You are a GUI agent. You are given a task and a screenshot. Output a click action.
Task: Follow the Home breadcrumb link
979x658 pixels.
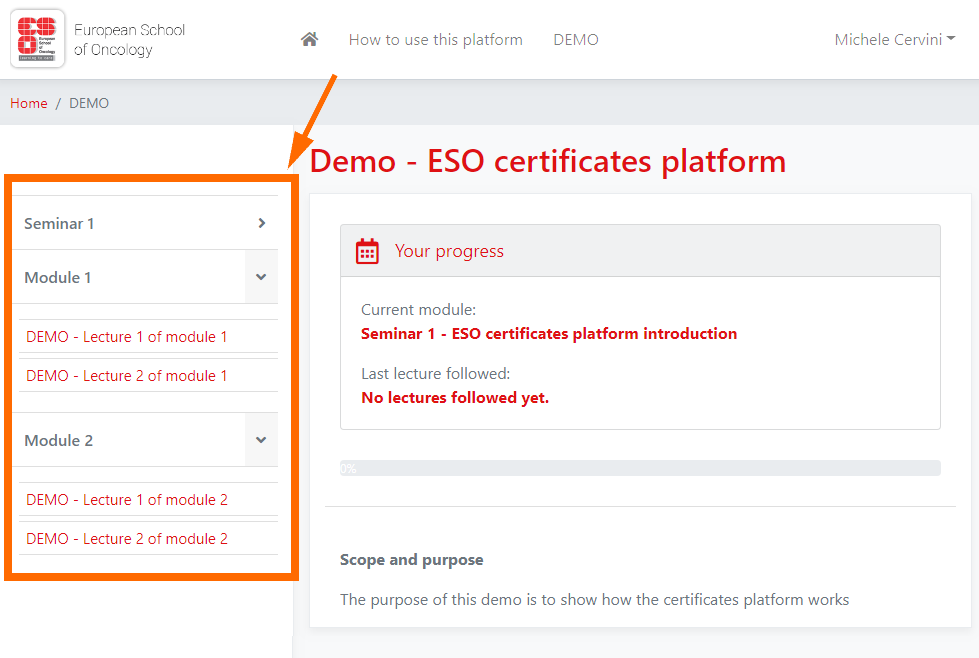pyautogui.click(x=29, y=103)
